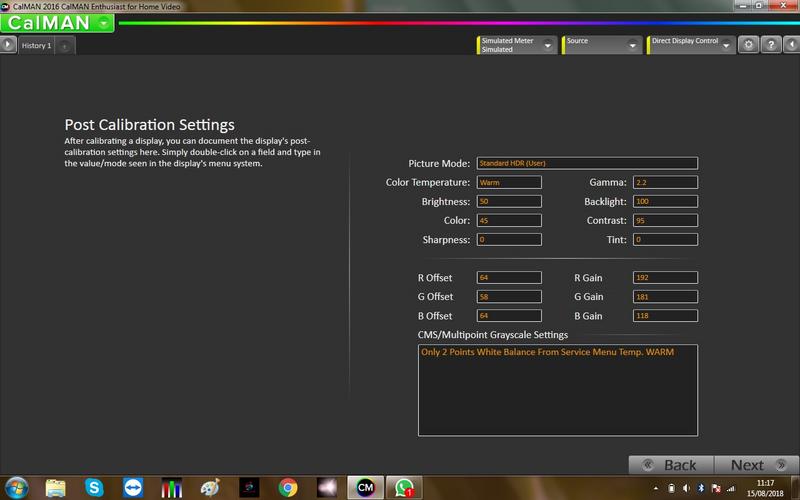This screenshot has width=800, height=500.
Task: Open the CalMAN main menu button
Action: [57, 23]
